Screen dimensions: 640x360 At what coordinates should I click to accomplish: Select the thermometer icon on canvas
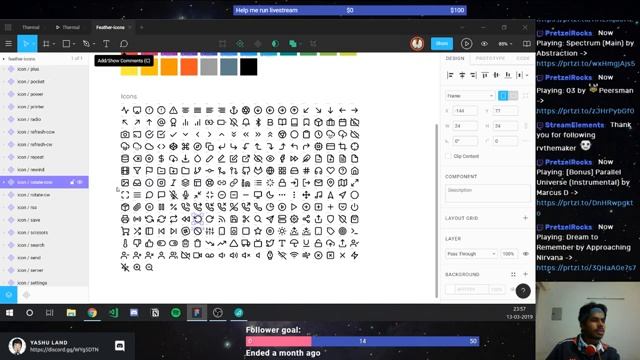(125, 243)
